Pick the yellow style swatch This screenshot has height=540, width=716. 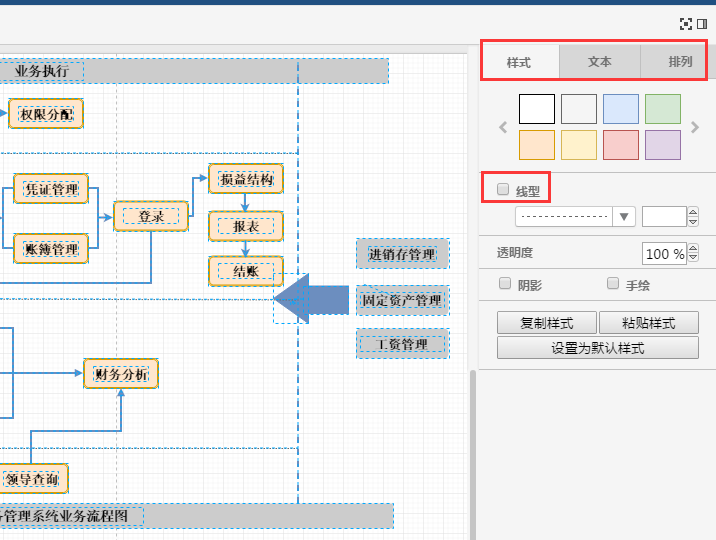[579, 145]
